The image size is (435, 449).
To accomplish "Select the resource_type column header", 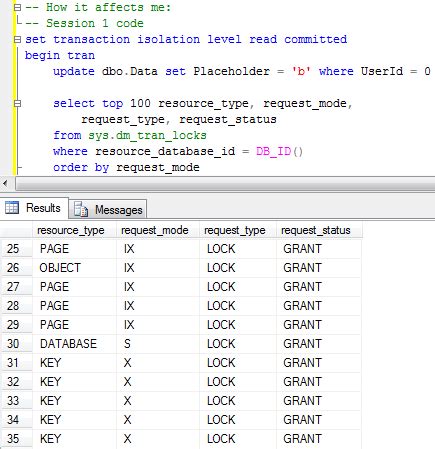I will point(74,230).
